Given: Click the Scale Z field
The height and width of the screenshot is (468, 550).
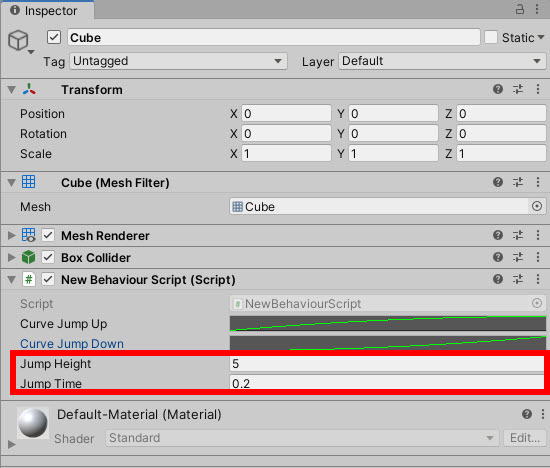Looking at the screenshot, I should pyautogui.click(x=501, y=154).
